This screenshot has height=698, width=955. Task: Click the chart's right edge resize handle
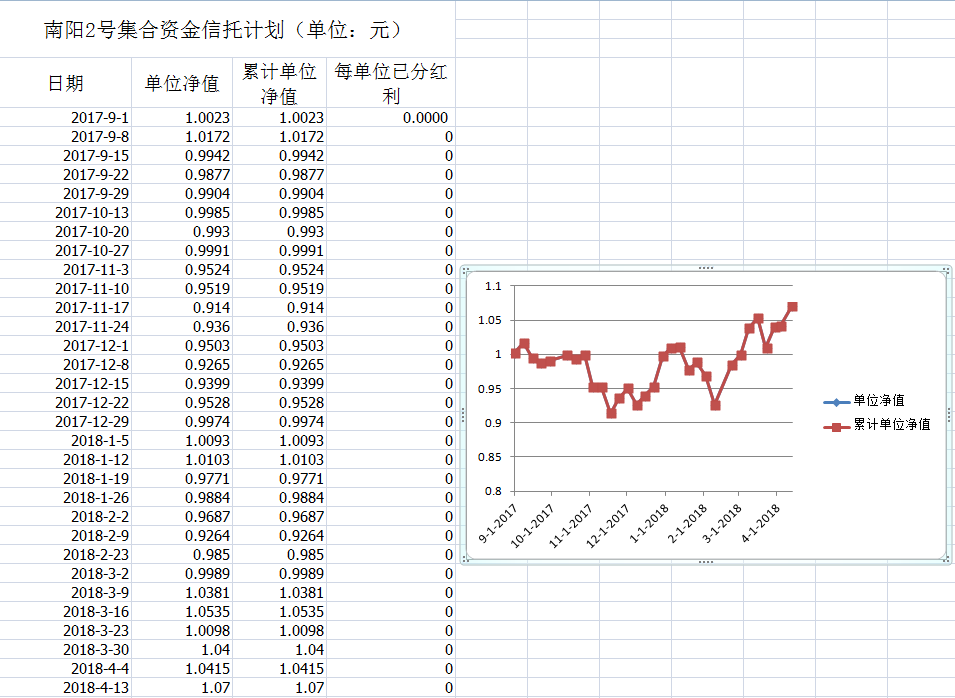pyautogui.click(x=949, y=415)
